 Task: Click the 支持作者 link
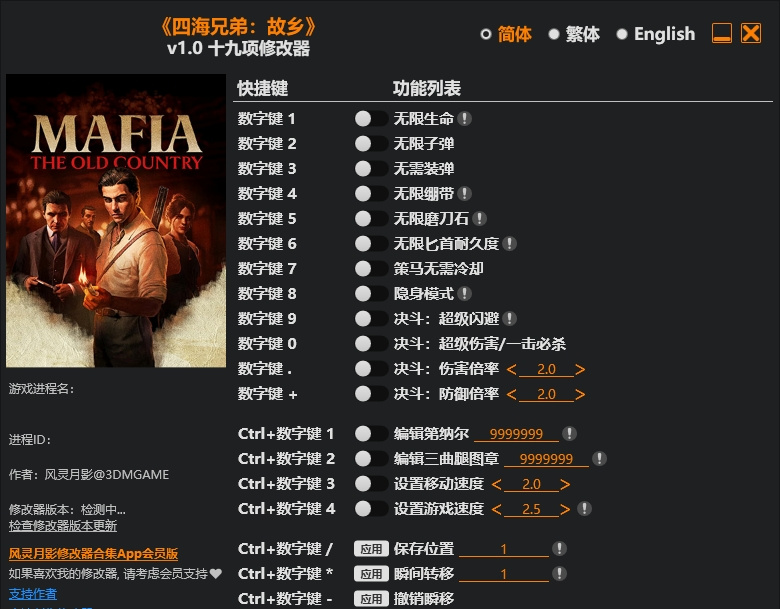[x=33, y=594]
